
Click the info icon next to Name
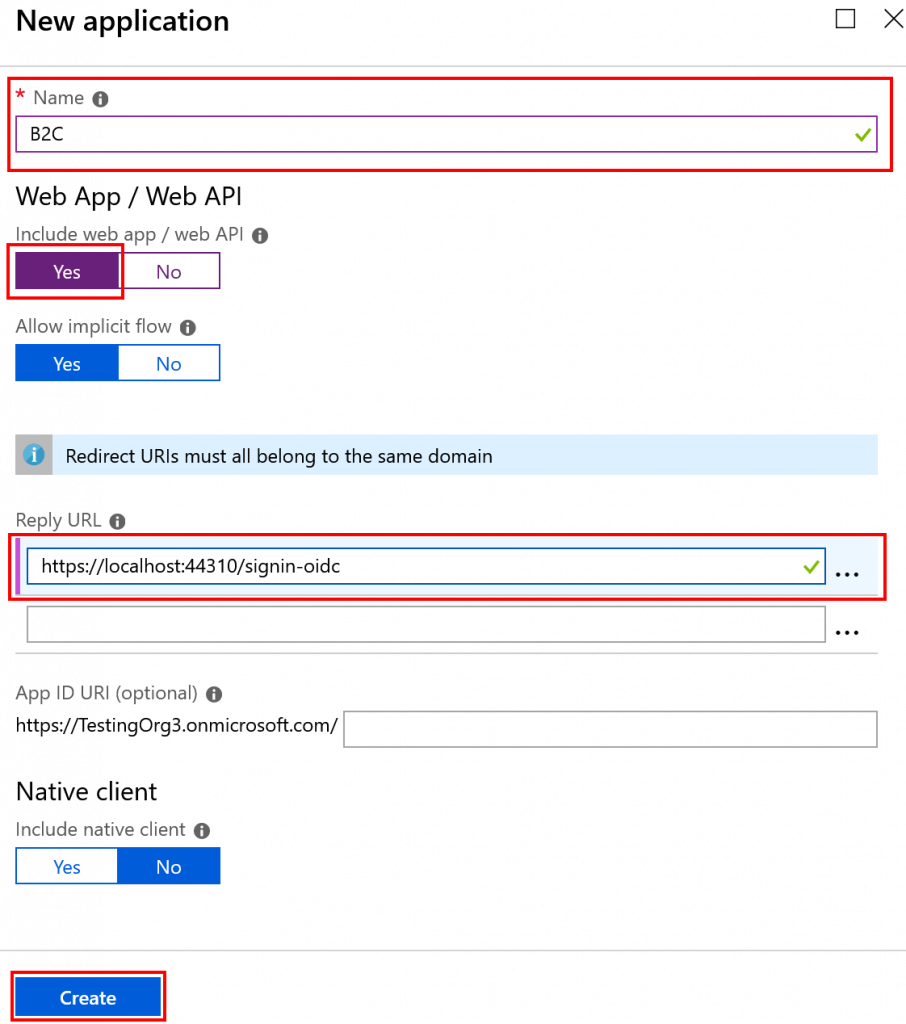point(100,99)
